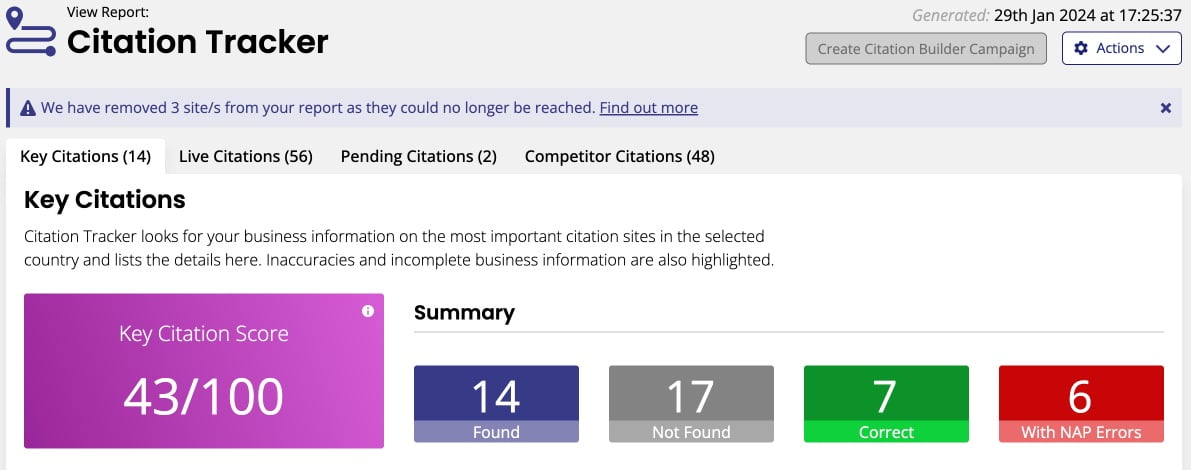Select the Pending Citations (2) tab
Screen dimensions: 1191x470
coord(418,156)
